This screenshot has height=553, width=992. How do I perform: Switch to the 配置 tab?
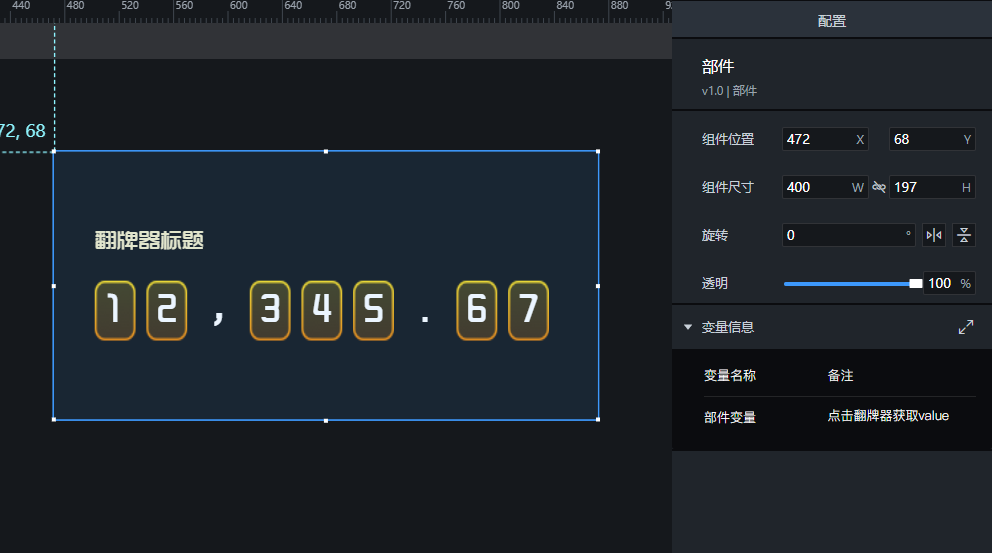point(831,20)
